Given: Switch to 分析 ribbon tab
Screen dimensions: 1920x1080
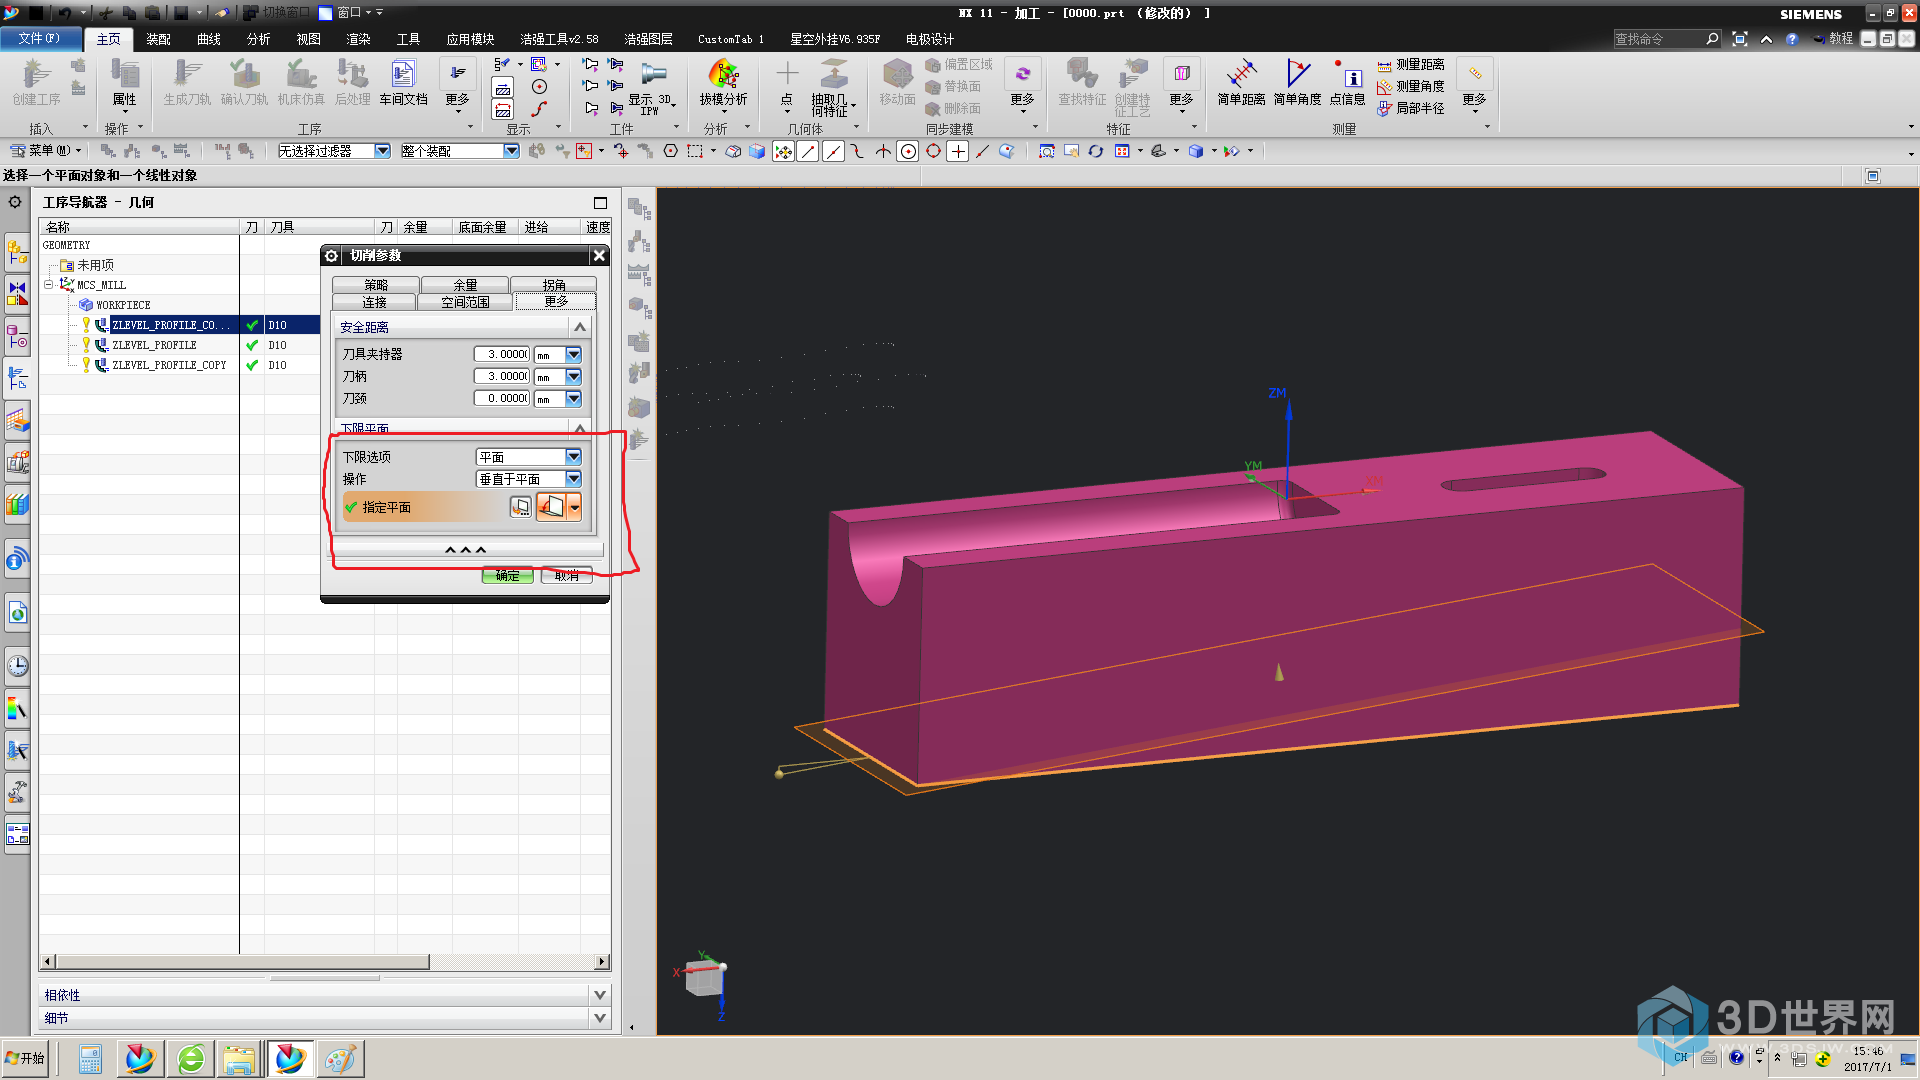Looking at the screenshot, I should pos(258,39).
